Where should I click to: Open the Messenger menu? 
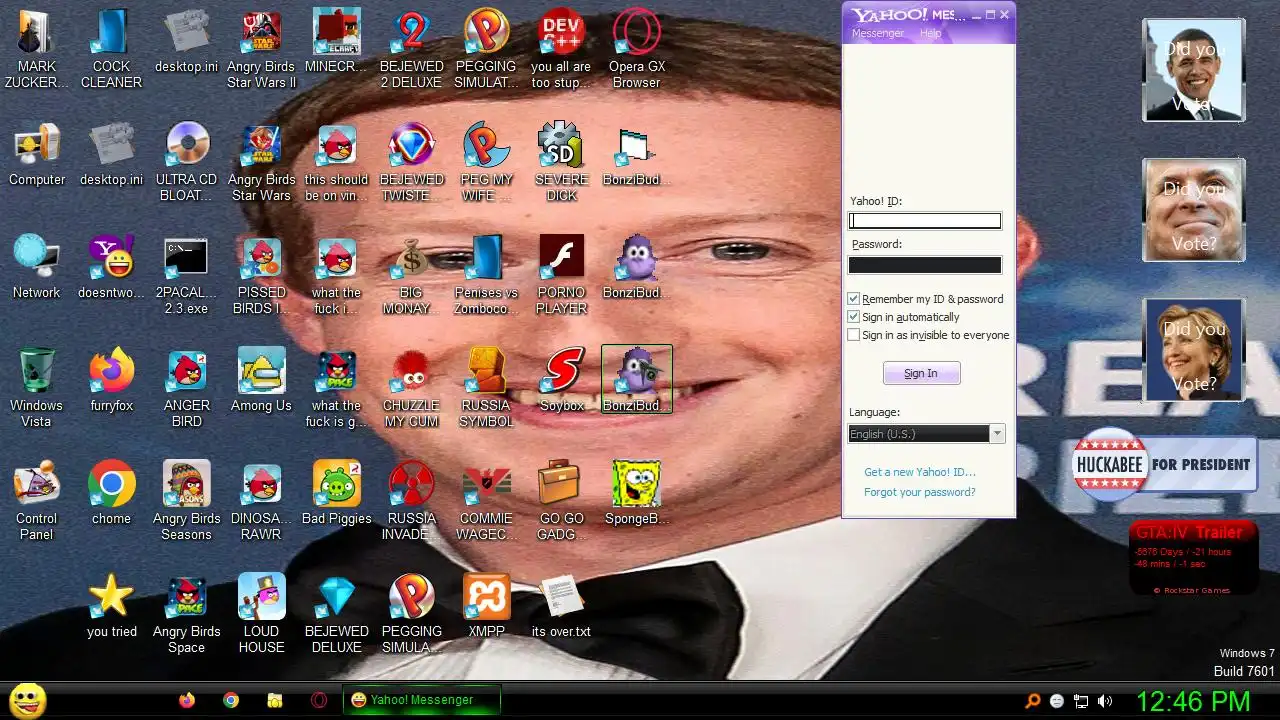(877, 33)
